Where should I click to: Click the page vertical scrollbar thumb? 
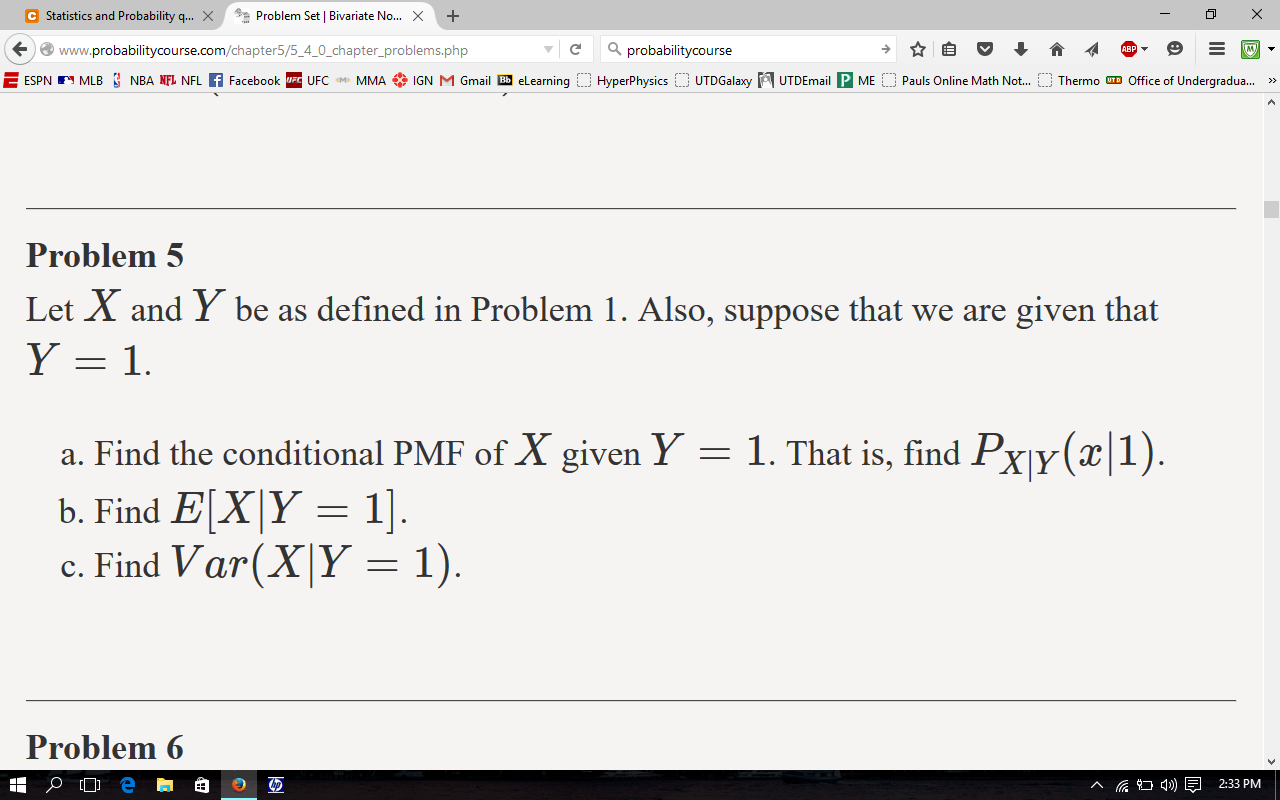pos(1271,209)
